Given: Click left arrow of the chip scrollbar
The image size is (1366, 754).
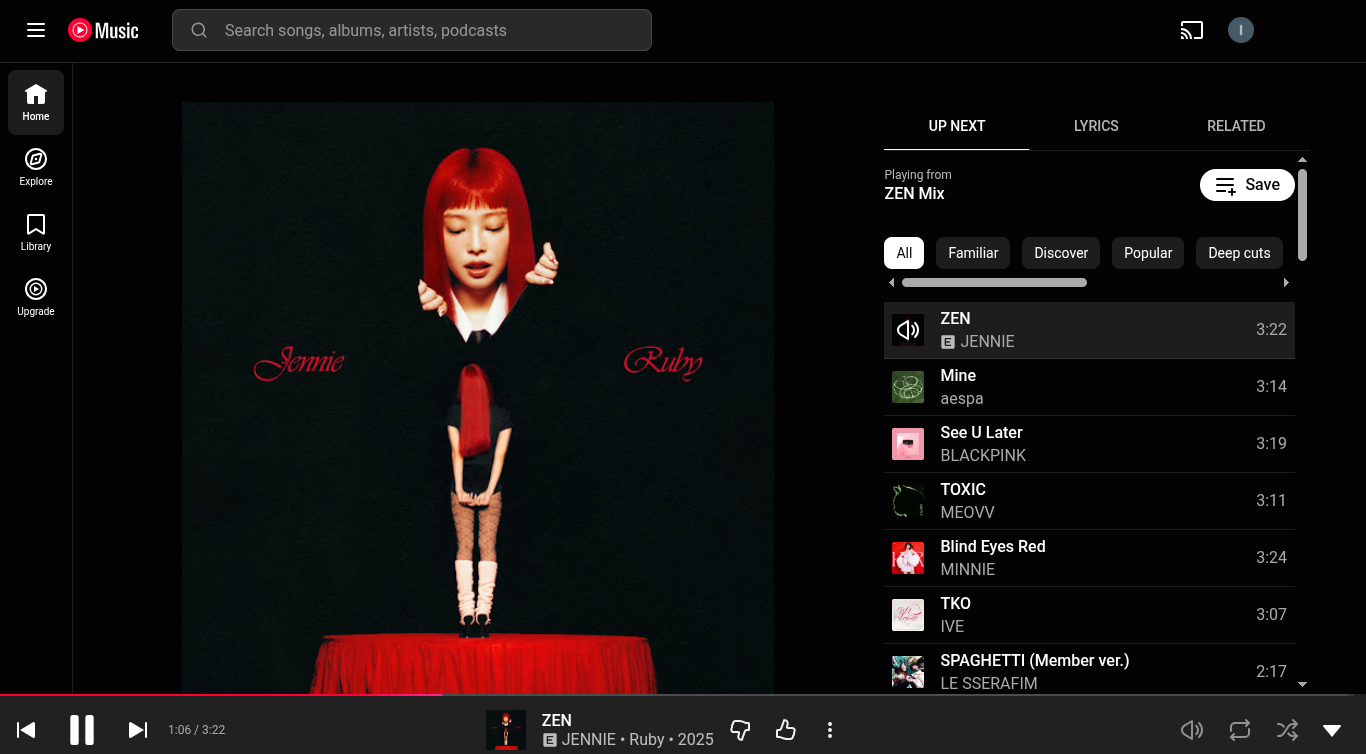Looking at the screenshot, I should pyautogui.click(x=891, y=283).
